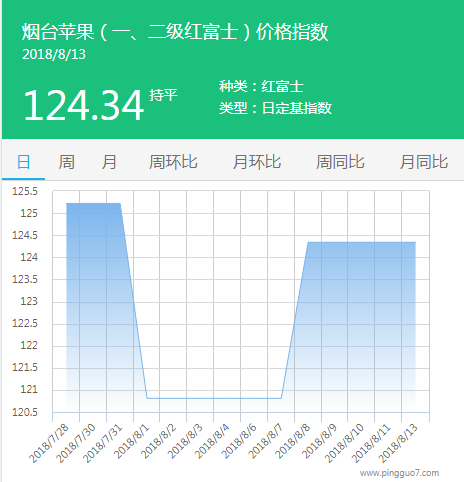The width and height of the screenshot is (464, 482).
Task: Switch to the 月环比 tab
Action: click(x=257, y=162)
